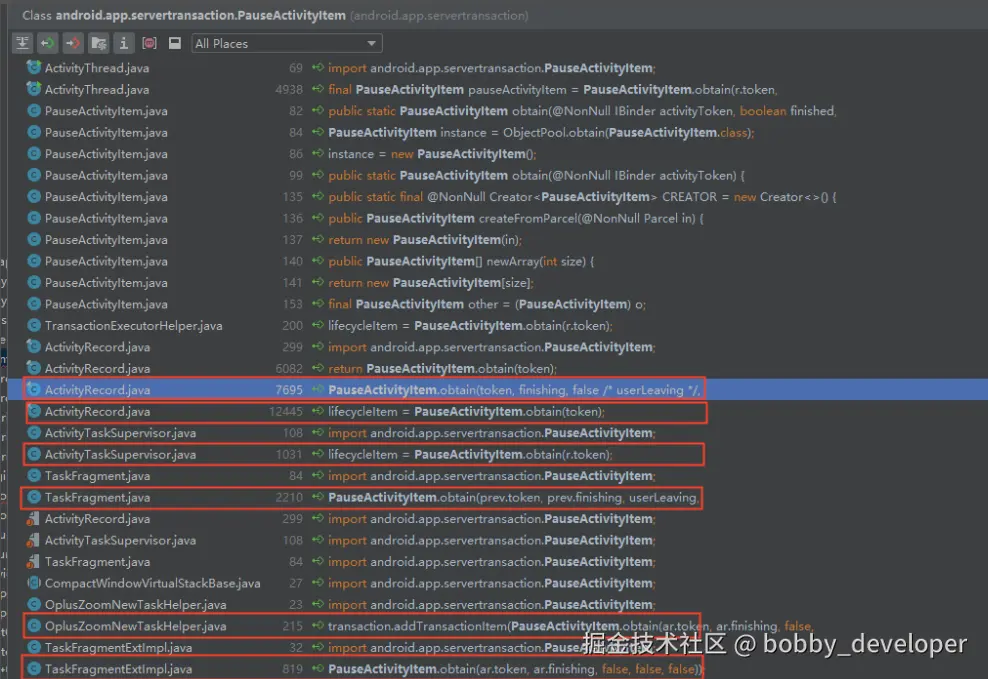Select highlighted ActivityRecord.java row at line 7695

click(x=498, y=390)
